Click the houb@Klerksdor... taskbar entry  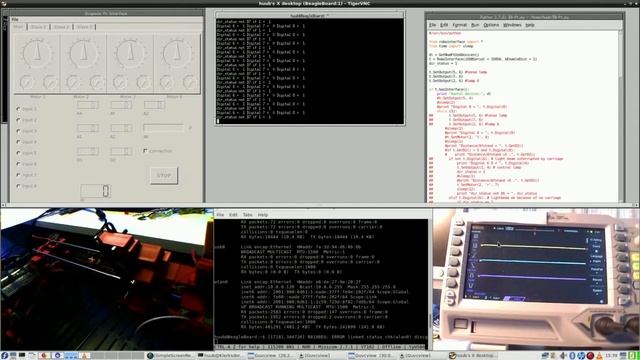(x=220, y=356)
